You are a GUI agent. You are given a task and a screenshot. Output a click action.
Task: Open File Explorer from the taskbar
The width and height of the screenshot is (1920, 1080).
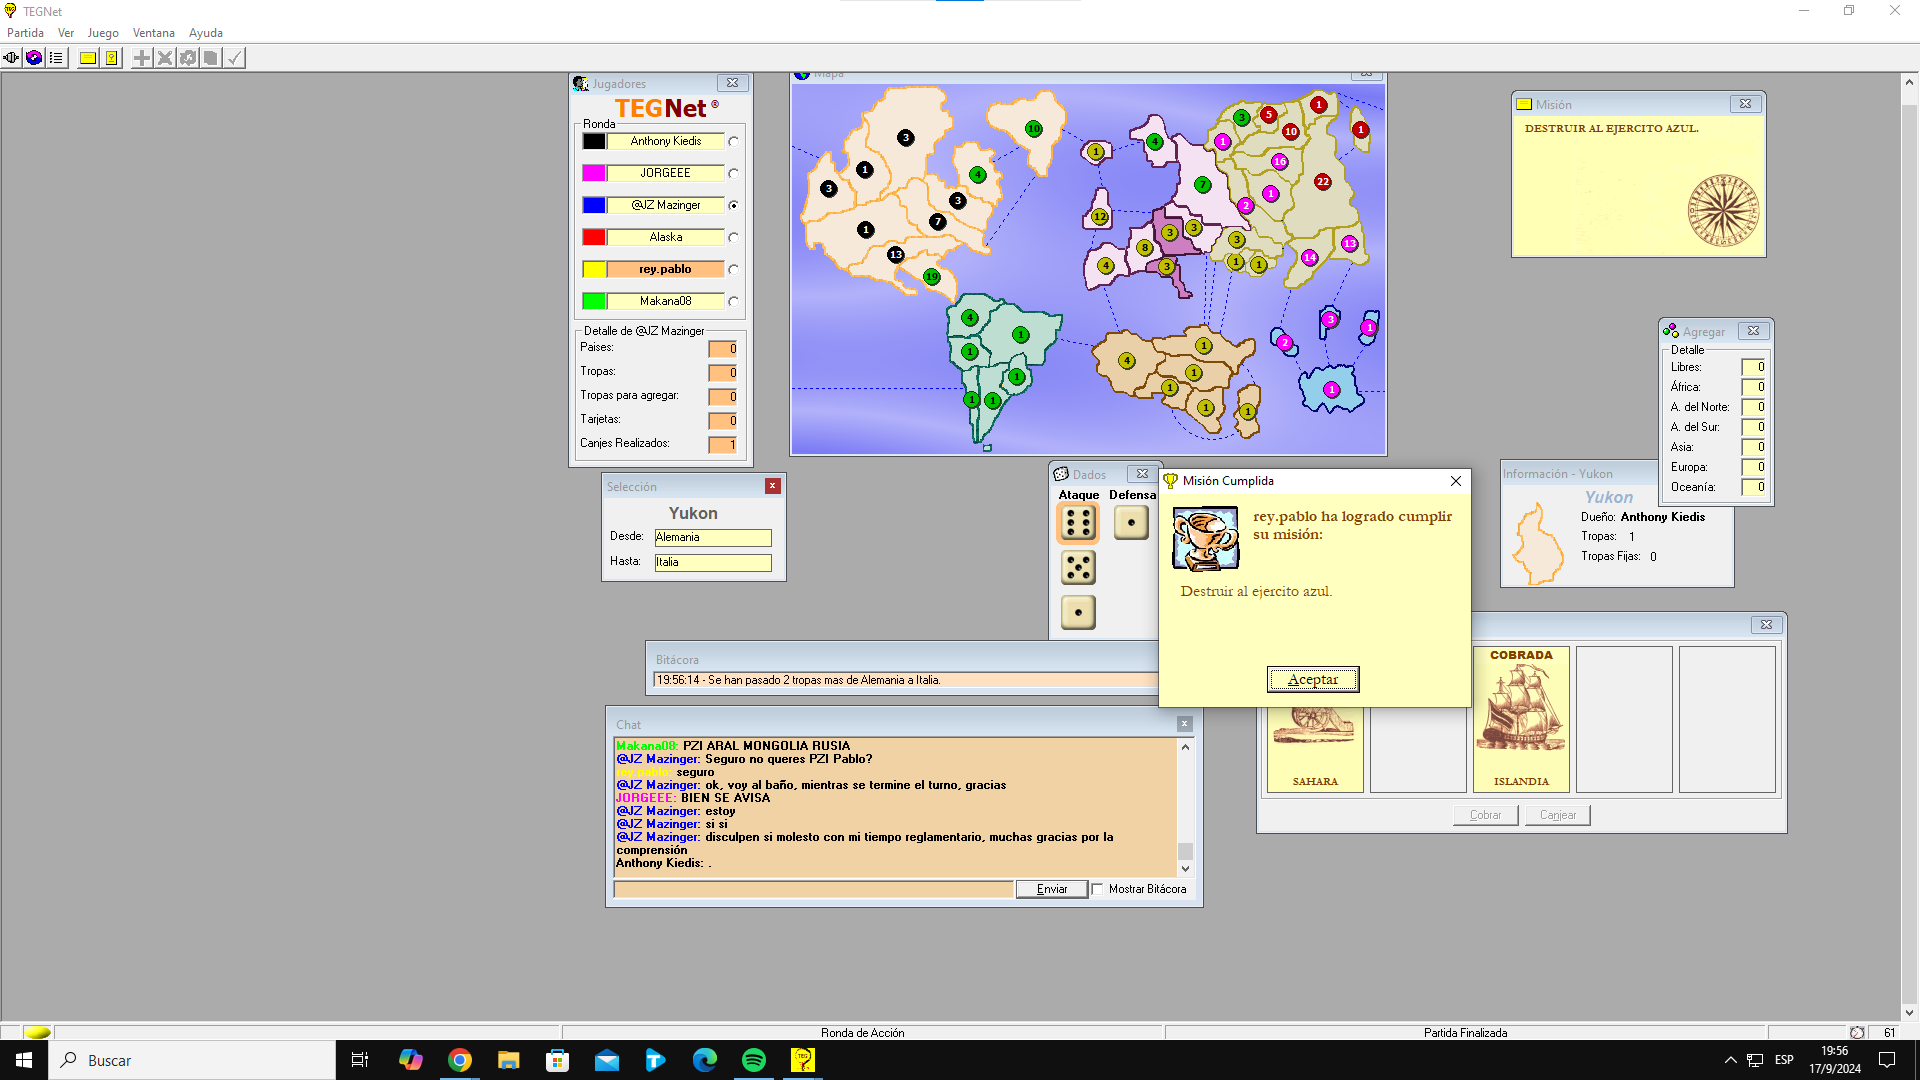coord(509,1060)
